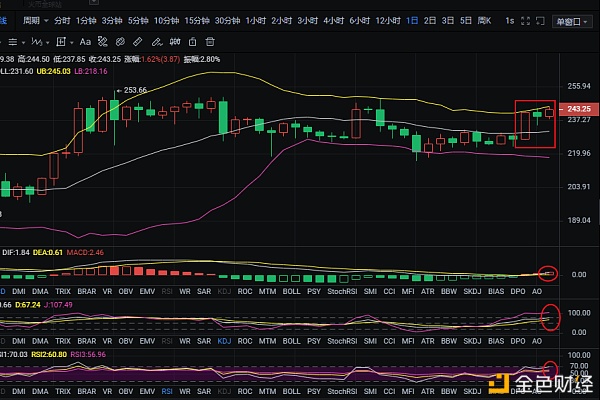Select the freehand brush tool
Viewport: 600px width, 400px height.
(x=157, y=42)
